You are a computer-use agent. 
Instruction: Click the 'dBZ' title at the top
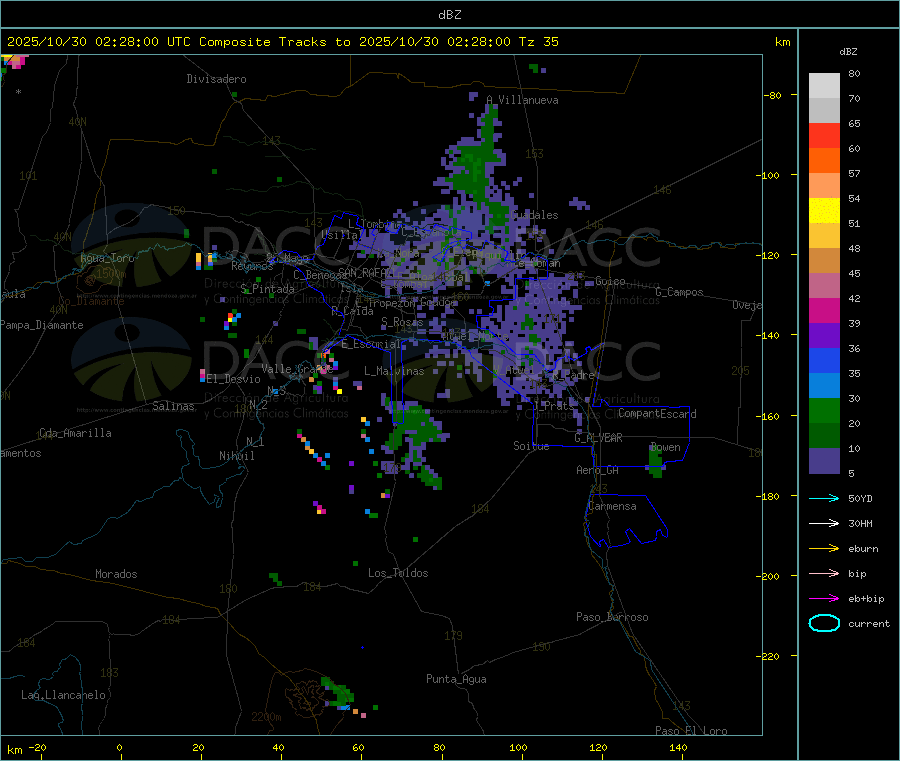449,15
